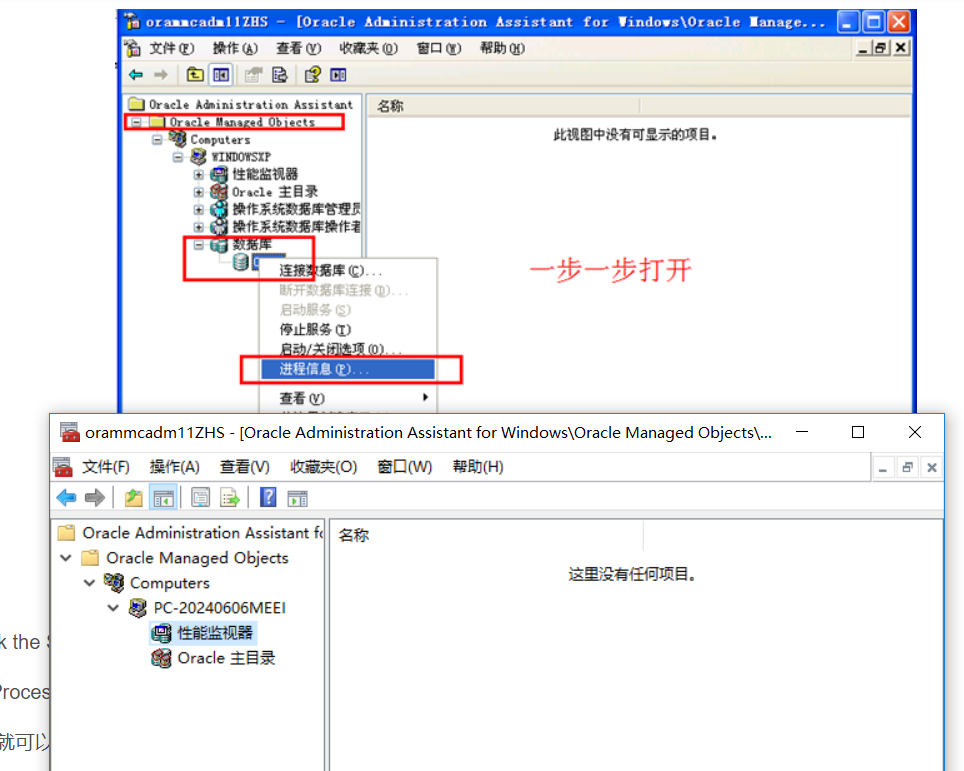Click Forward arrow in upper XP window toolbar
964x771 pixels.
coord(160,74)
